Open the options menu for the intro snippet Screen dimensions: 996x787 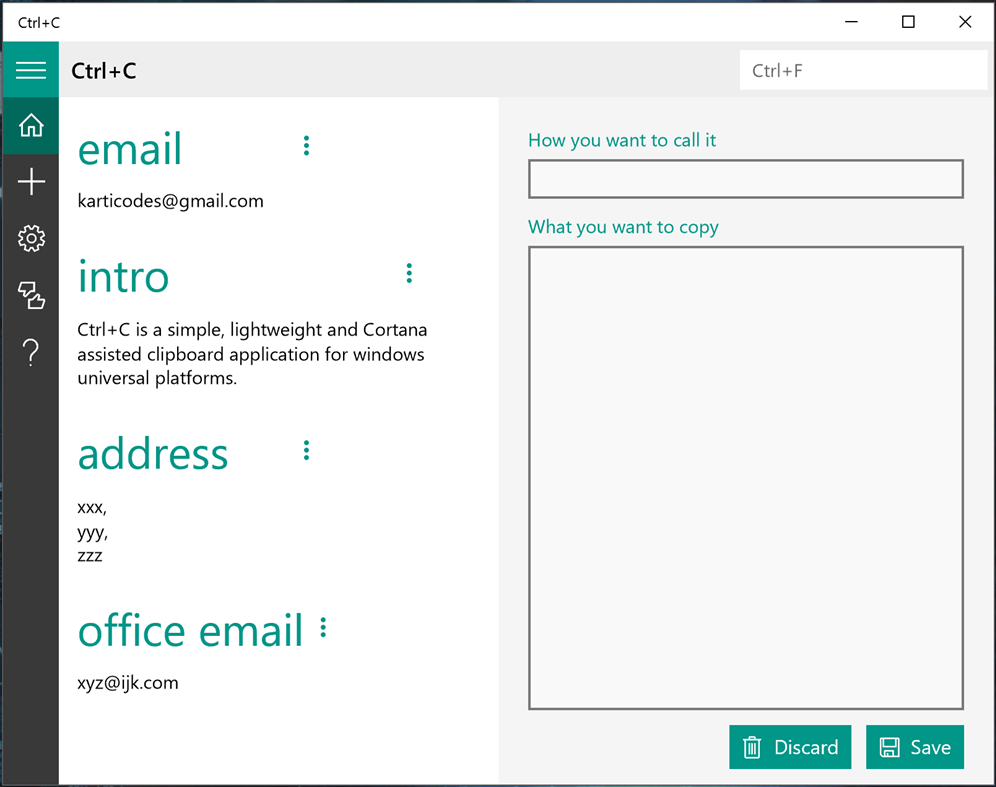[x=409, y=273]
